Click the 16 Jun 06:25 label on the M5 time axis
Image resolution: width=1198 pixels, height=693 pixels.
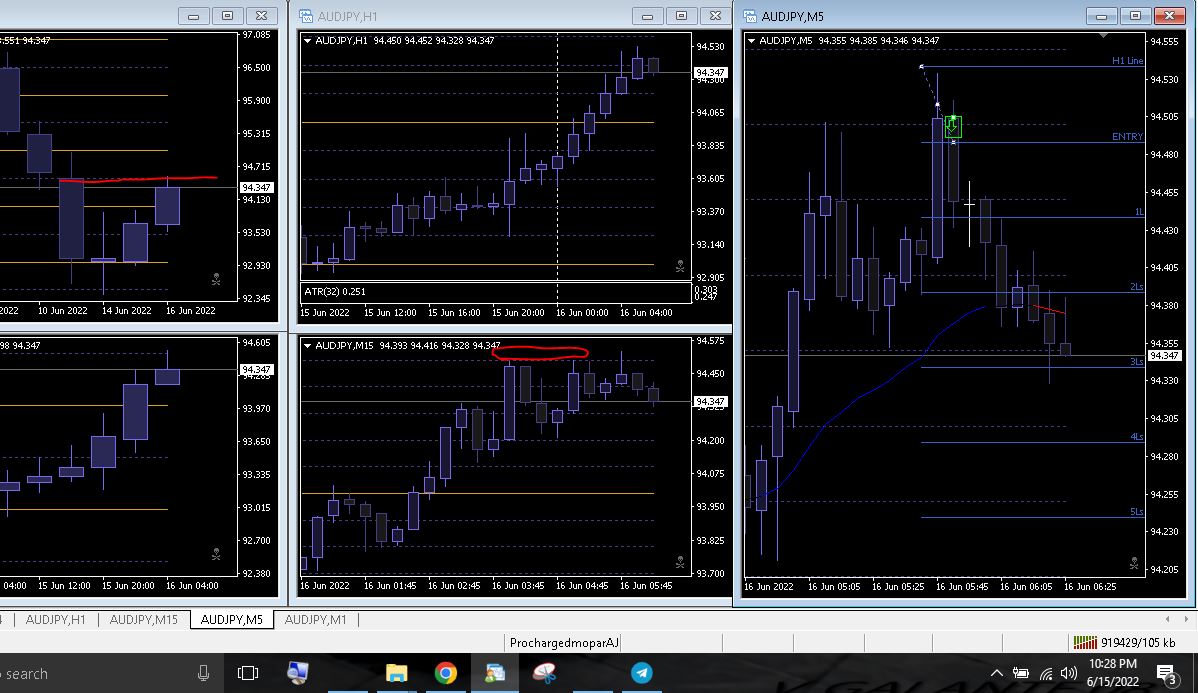coord(1090,586)
